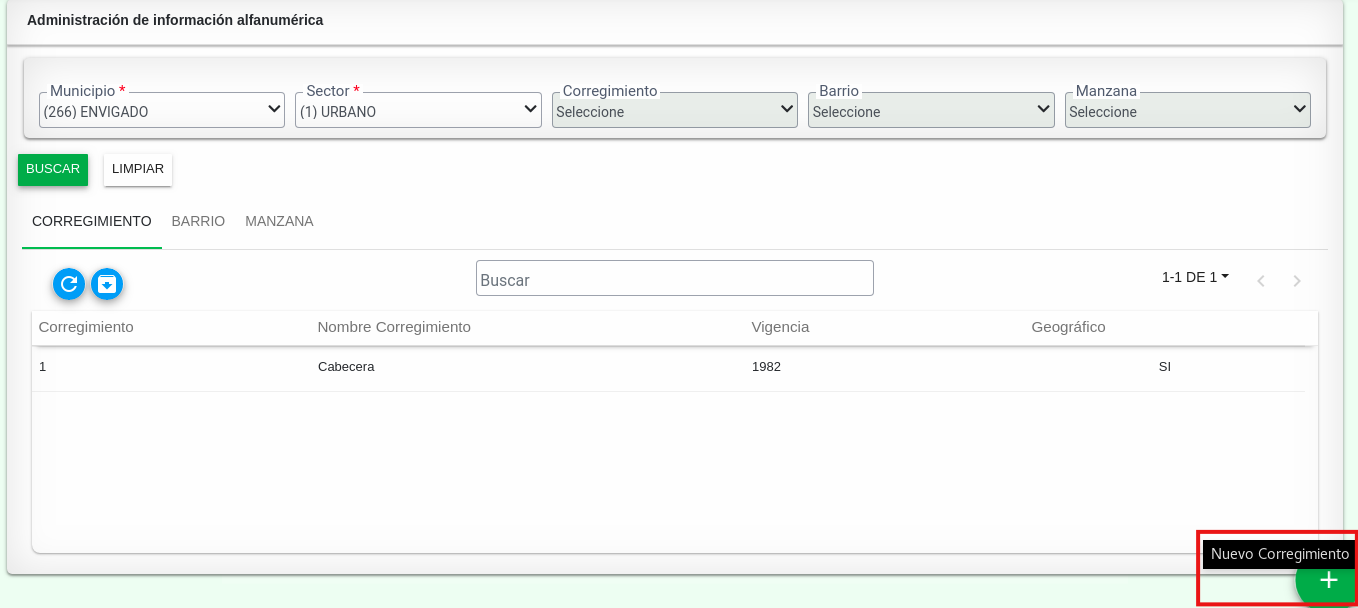Viewport: 1358px width, 608px height.
Task: Click the Administración de información alfanumérica title
Action: (175, 20)
